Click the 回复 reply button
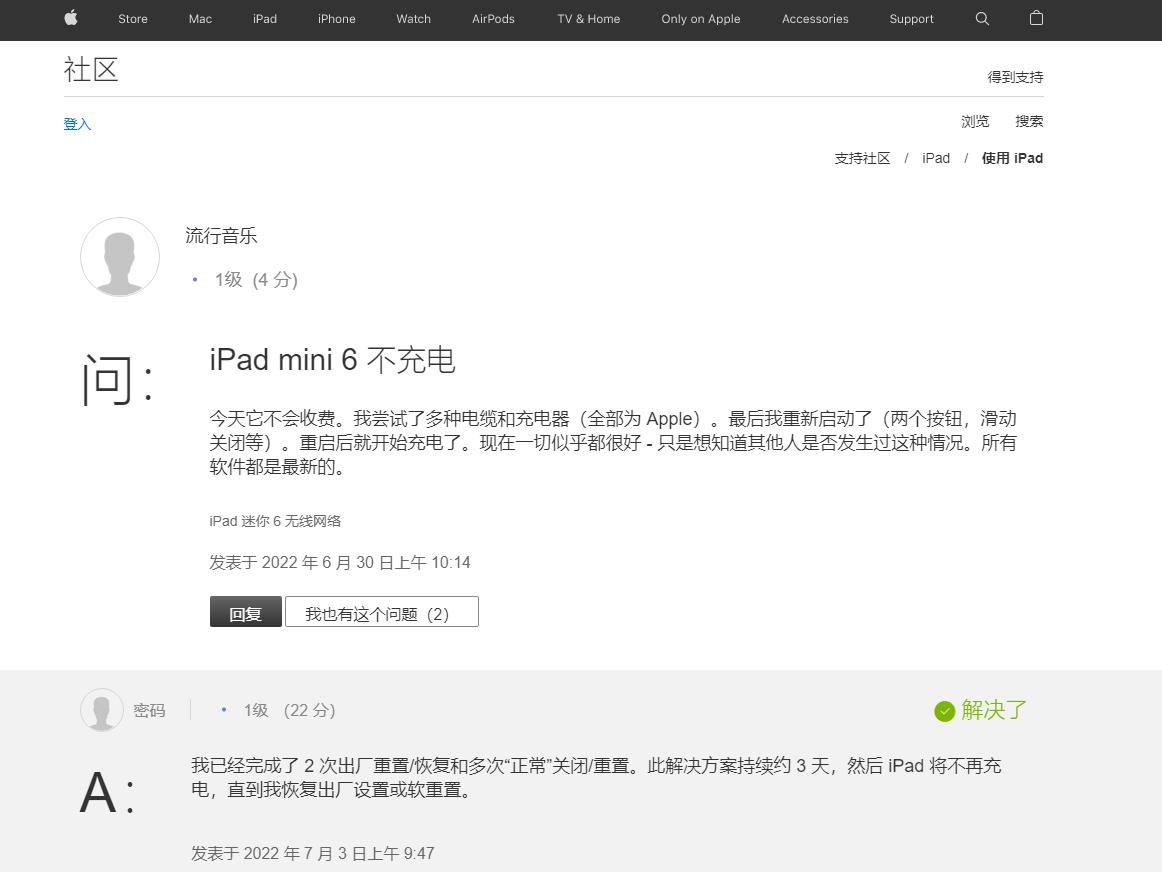 click(245, 612)
